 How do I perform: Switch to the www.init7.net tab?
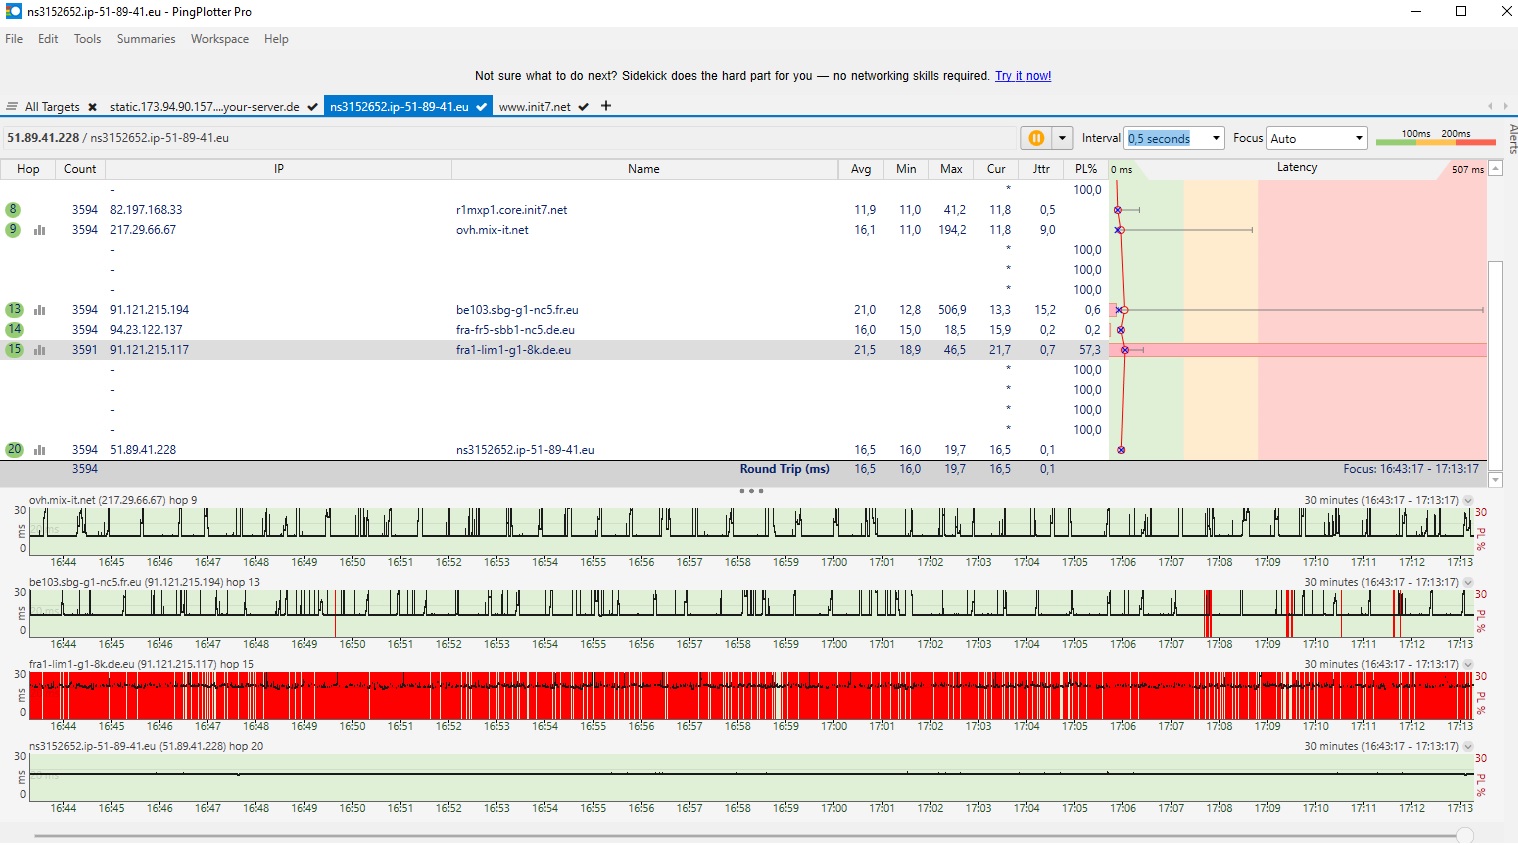pos(535,107)
